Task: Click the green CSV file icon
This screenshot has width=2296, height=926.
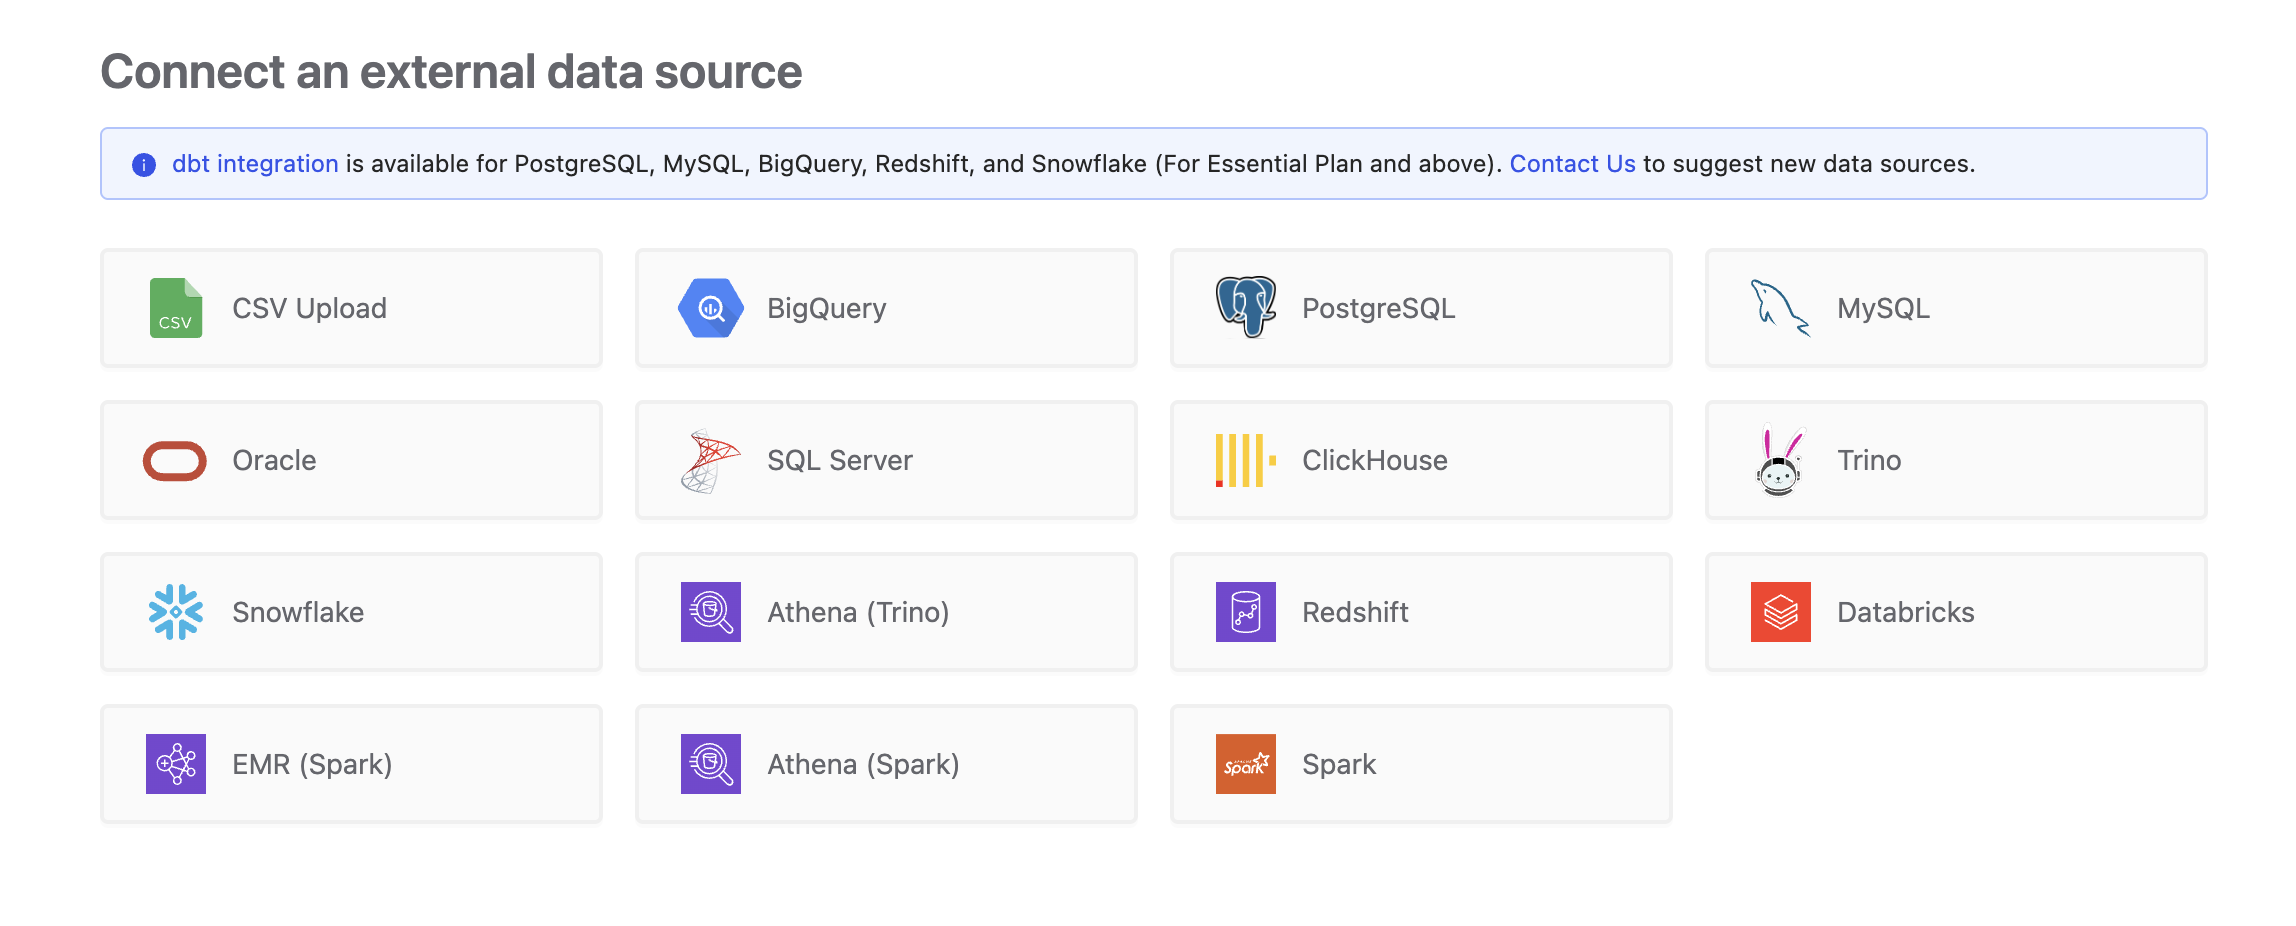Action: tap(176, 308)
